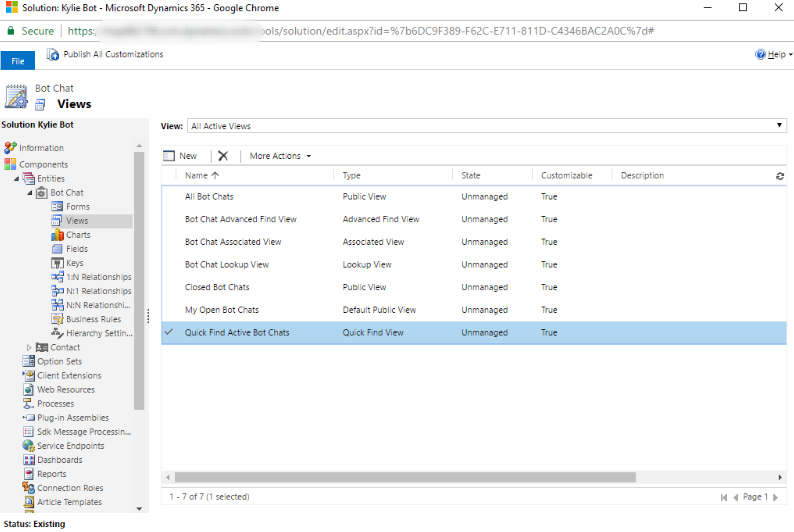Open the View selector dropdown
This screenshot has width=794, height=532.
(x=487, y=126)
